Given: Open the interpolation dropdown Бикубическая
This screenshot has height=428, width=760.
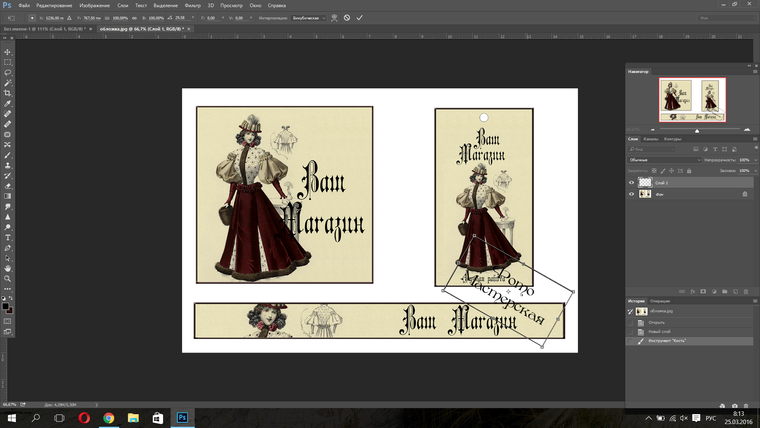Looking at the screenshot, I should point(309,18).
